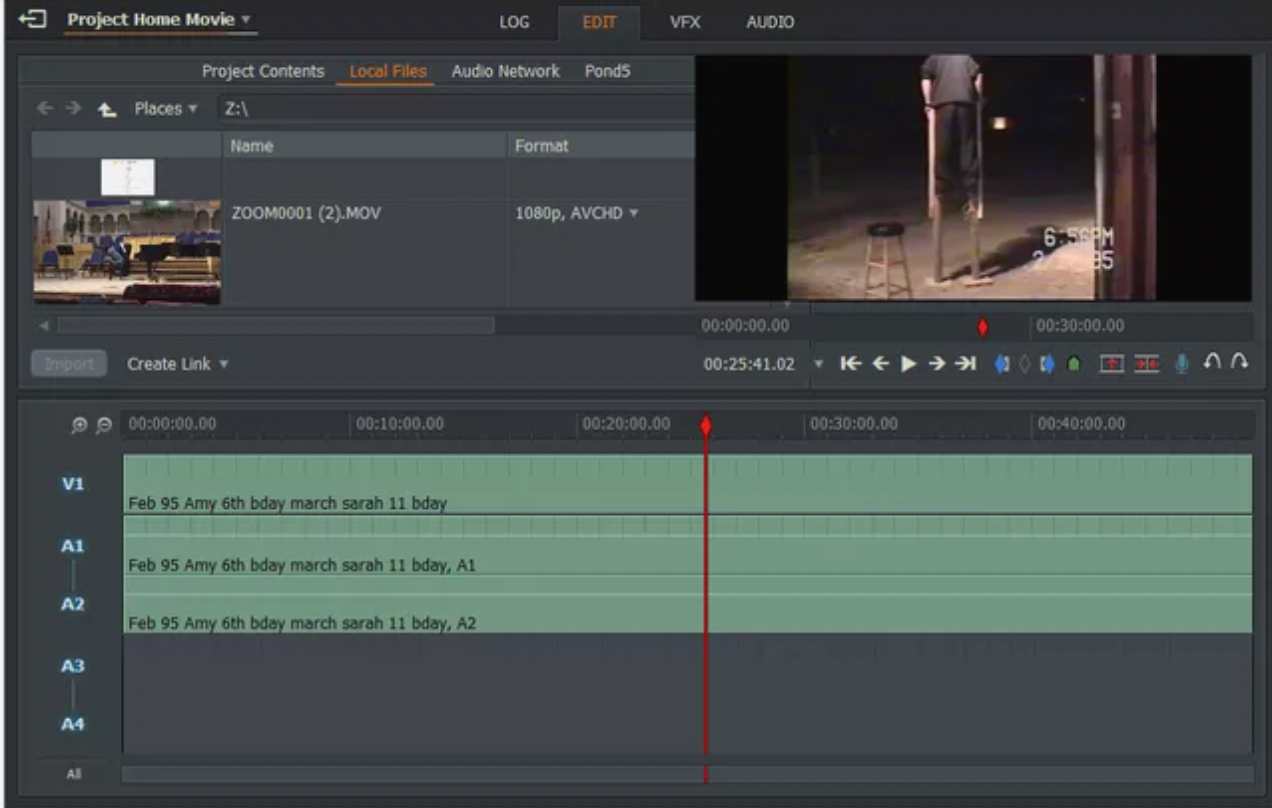Image resolution: width=1272 pixels, height=808 pixels.
Task: Click the red Remove/Lift edit icon
Action: point(1111,364)
